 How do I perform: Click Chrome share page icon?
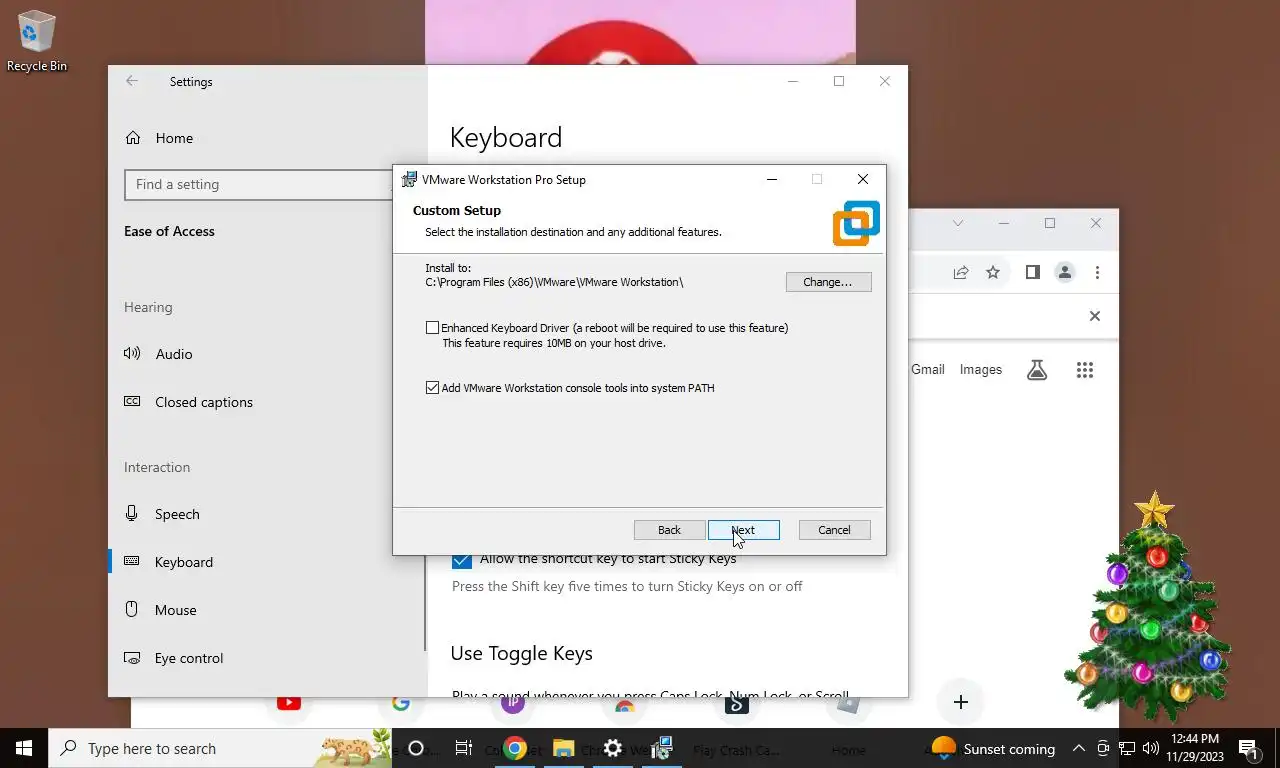(961, 272)
